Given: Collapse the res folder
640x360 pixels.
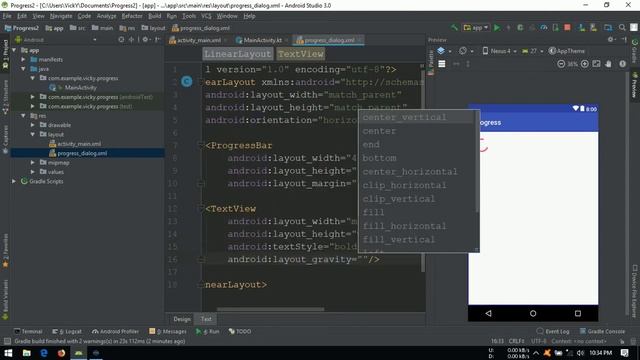Looking at the screenshot, I should 24,116.
